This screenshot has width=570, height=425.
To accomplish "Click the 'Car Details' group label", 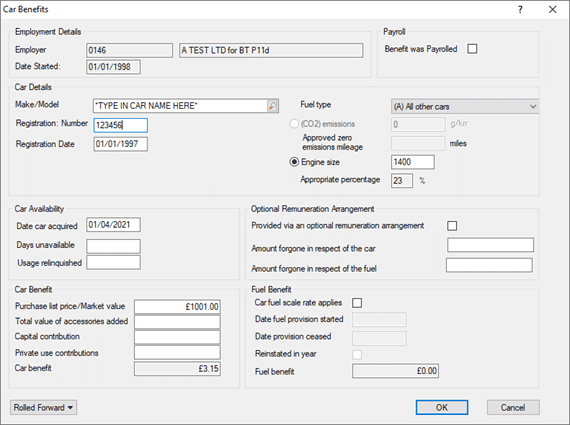I will 33,87.
